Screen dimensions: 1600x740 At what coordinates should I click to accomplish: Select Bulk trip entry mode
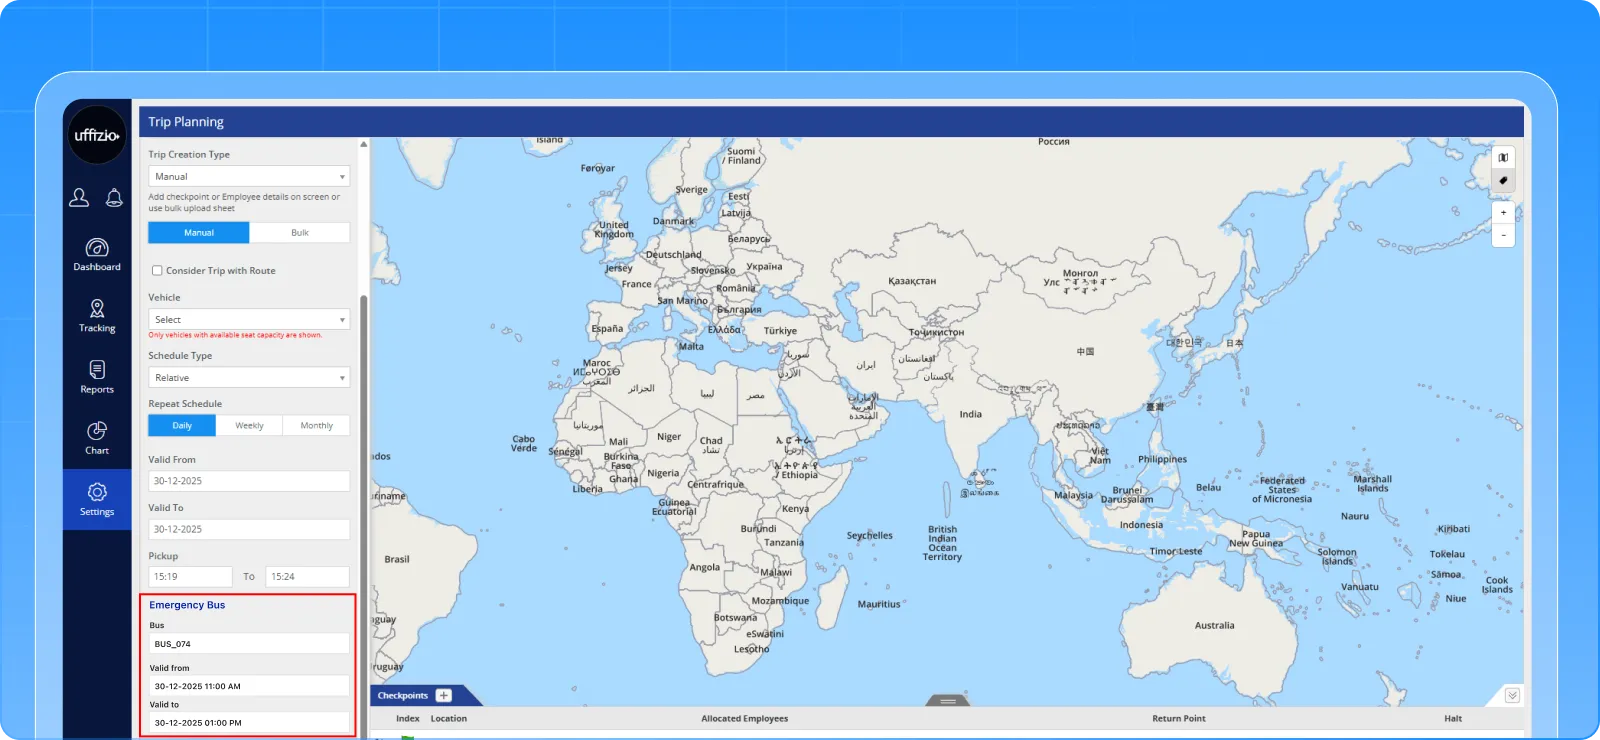[300, 233]
